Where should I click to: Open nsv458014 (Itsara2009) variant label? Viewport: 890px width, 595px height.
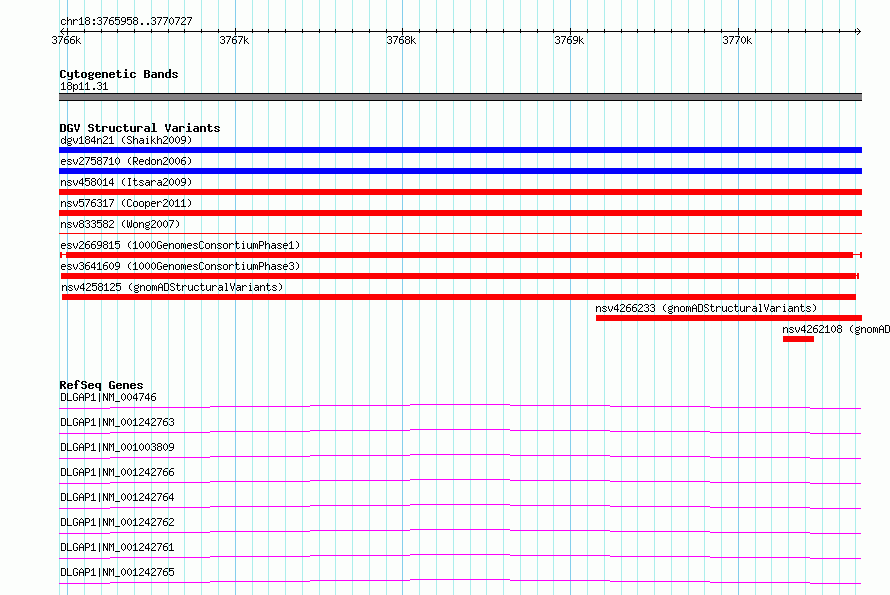(x=126, y=182)
